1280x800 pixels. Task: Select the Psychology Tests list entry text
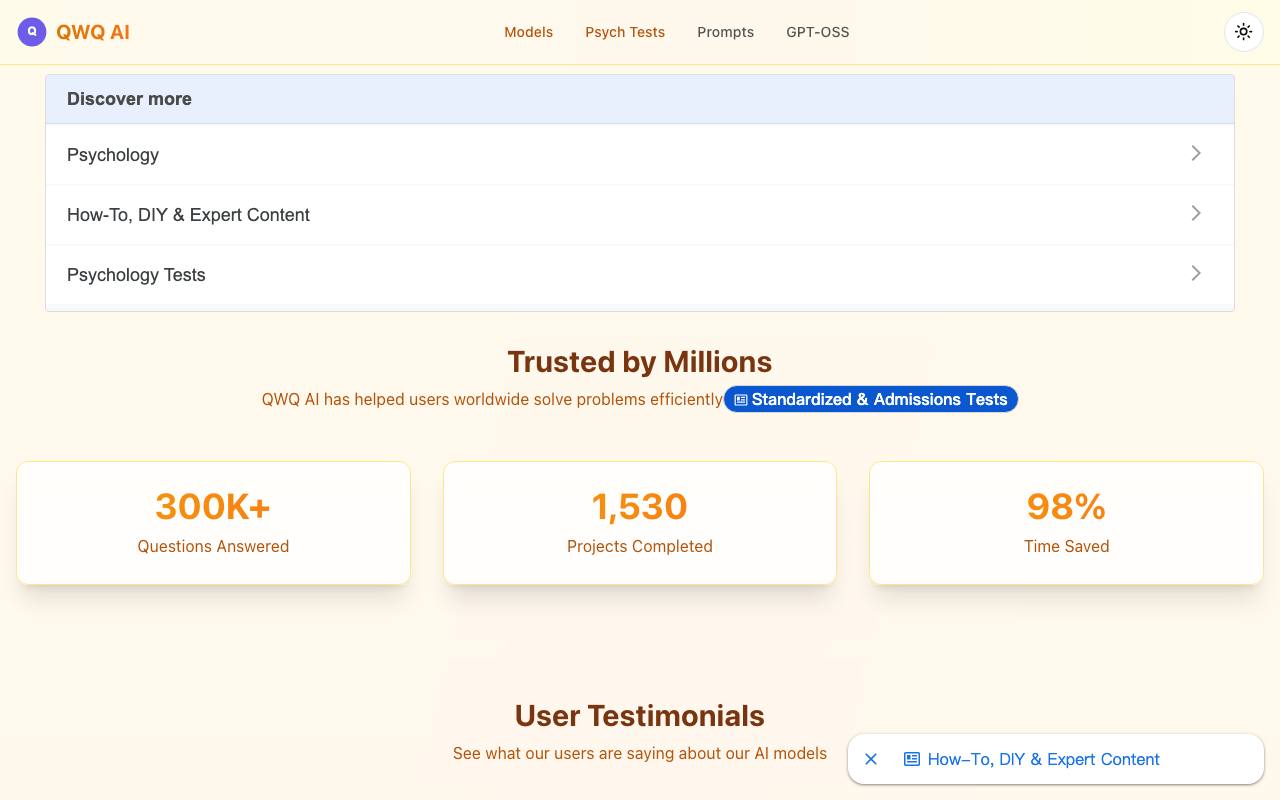[136, 275]
